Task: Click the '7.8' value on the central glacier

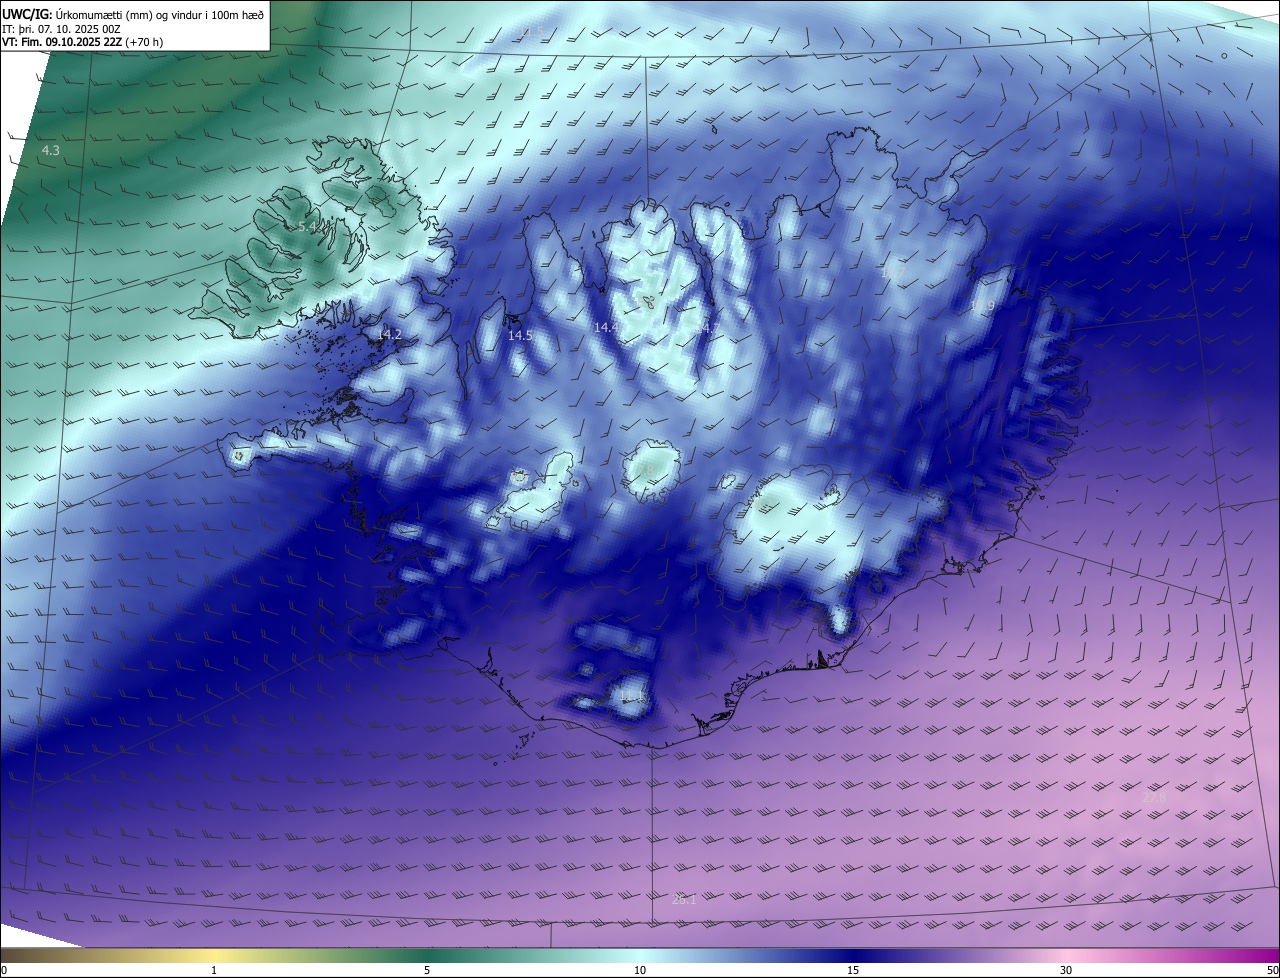Action: pos(645,470)
